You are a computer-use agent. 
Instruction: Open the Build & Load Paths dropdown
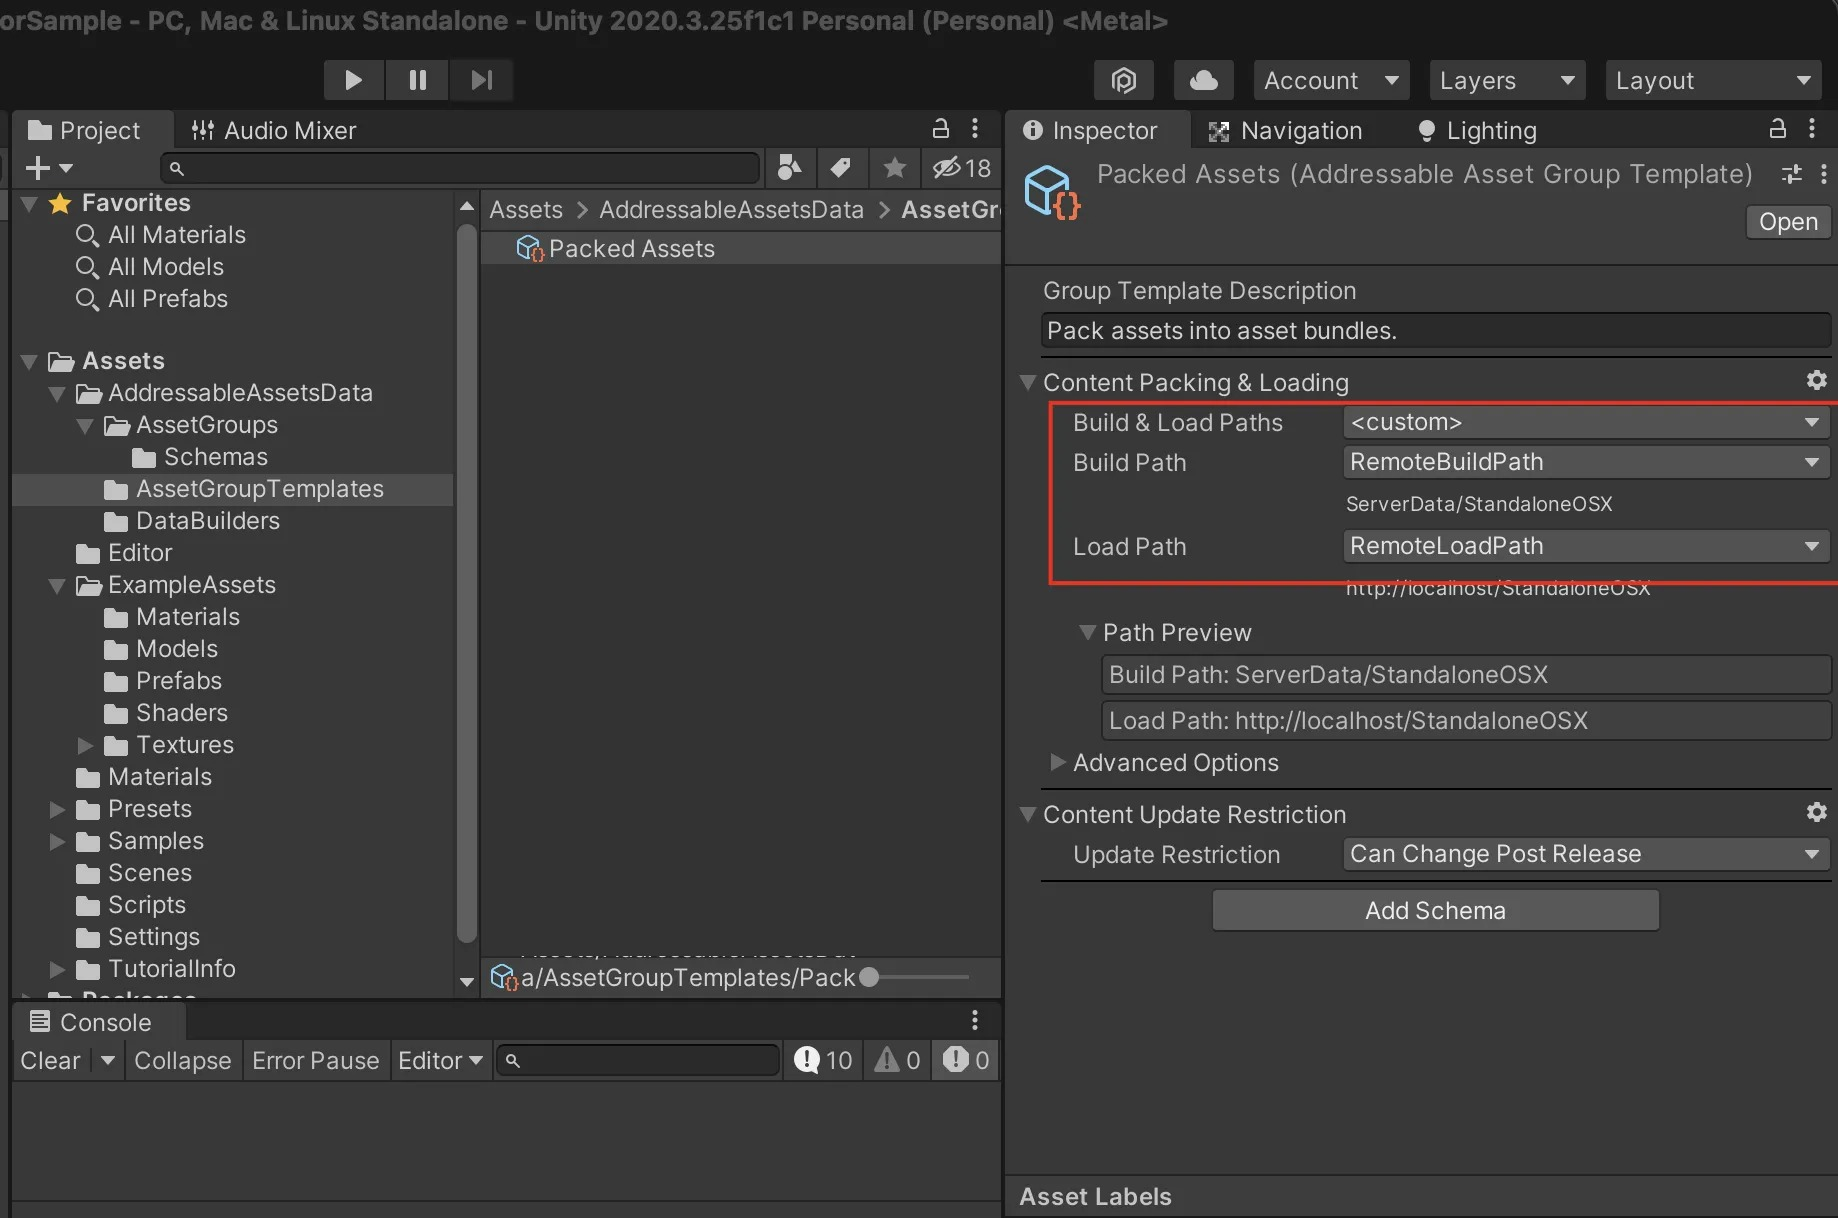tap(1586, 422)
